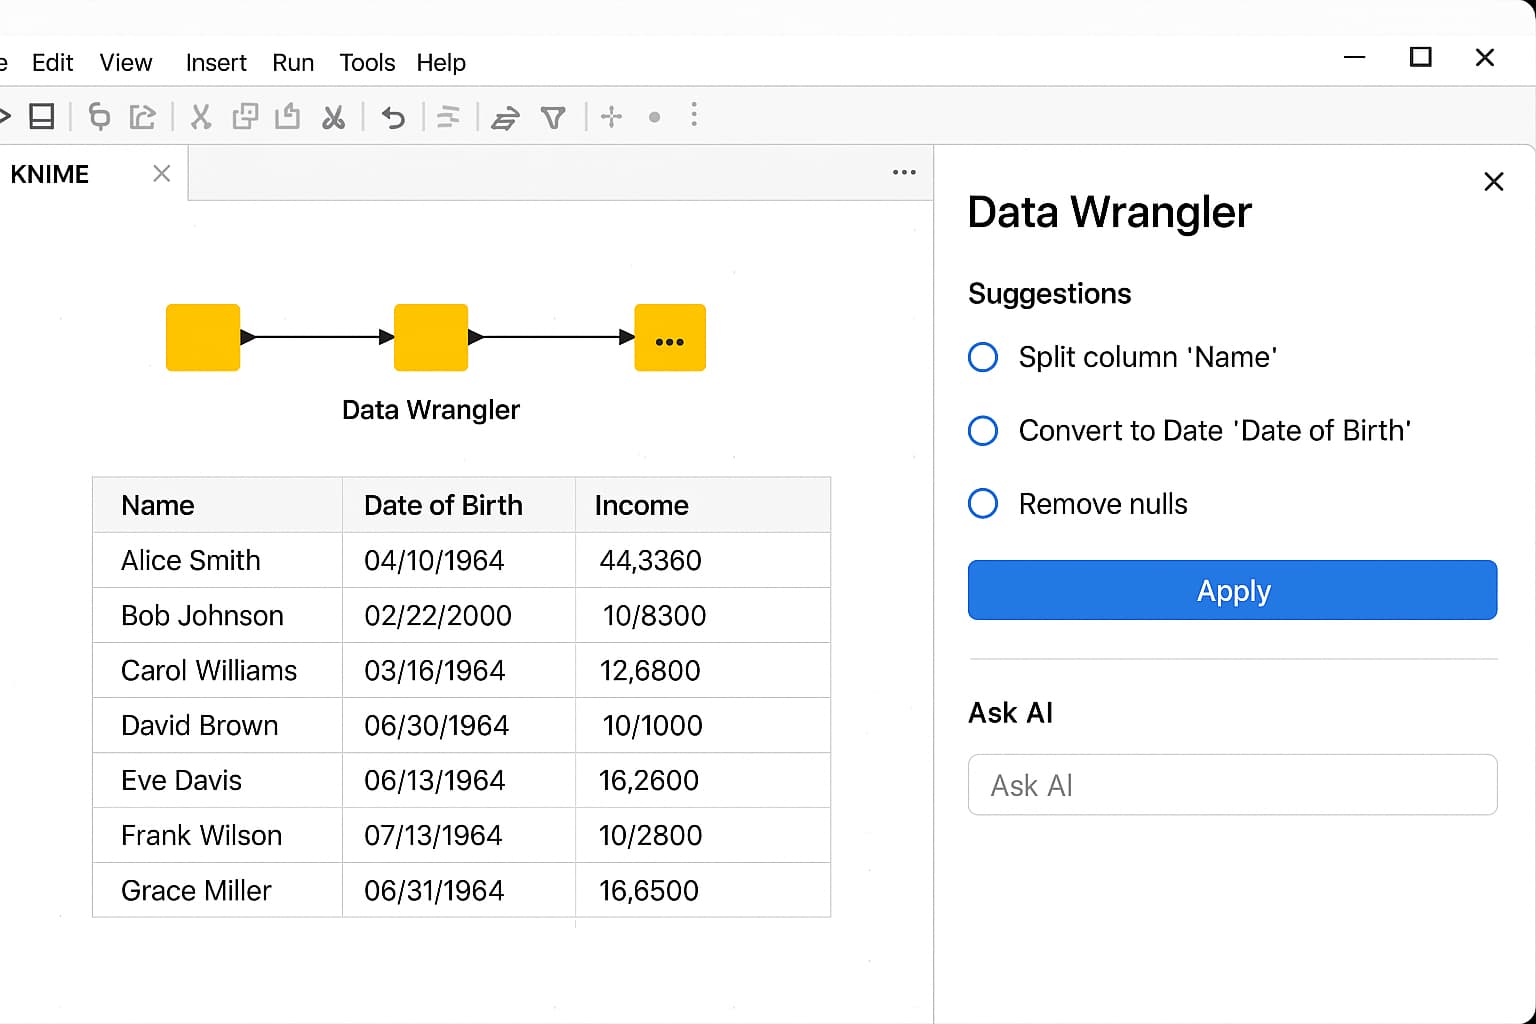The width and height of the screenshot is (1536, 1024).
Task: Open the Insert menu
Action: tap(216, 63)
